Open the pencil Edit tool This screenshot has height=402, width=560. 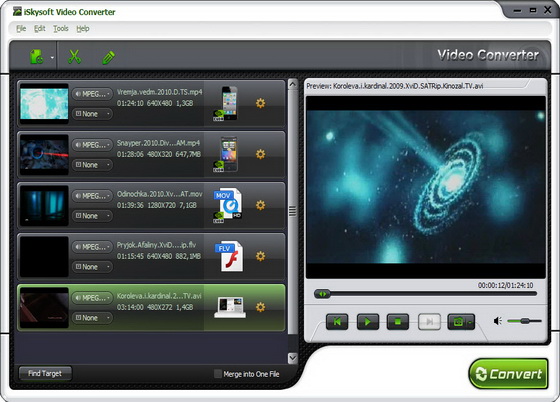coord(109,57)
